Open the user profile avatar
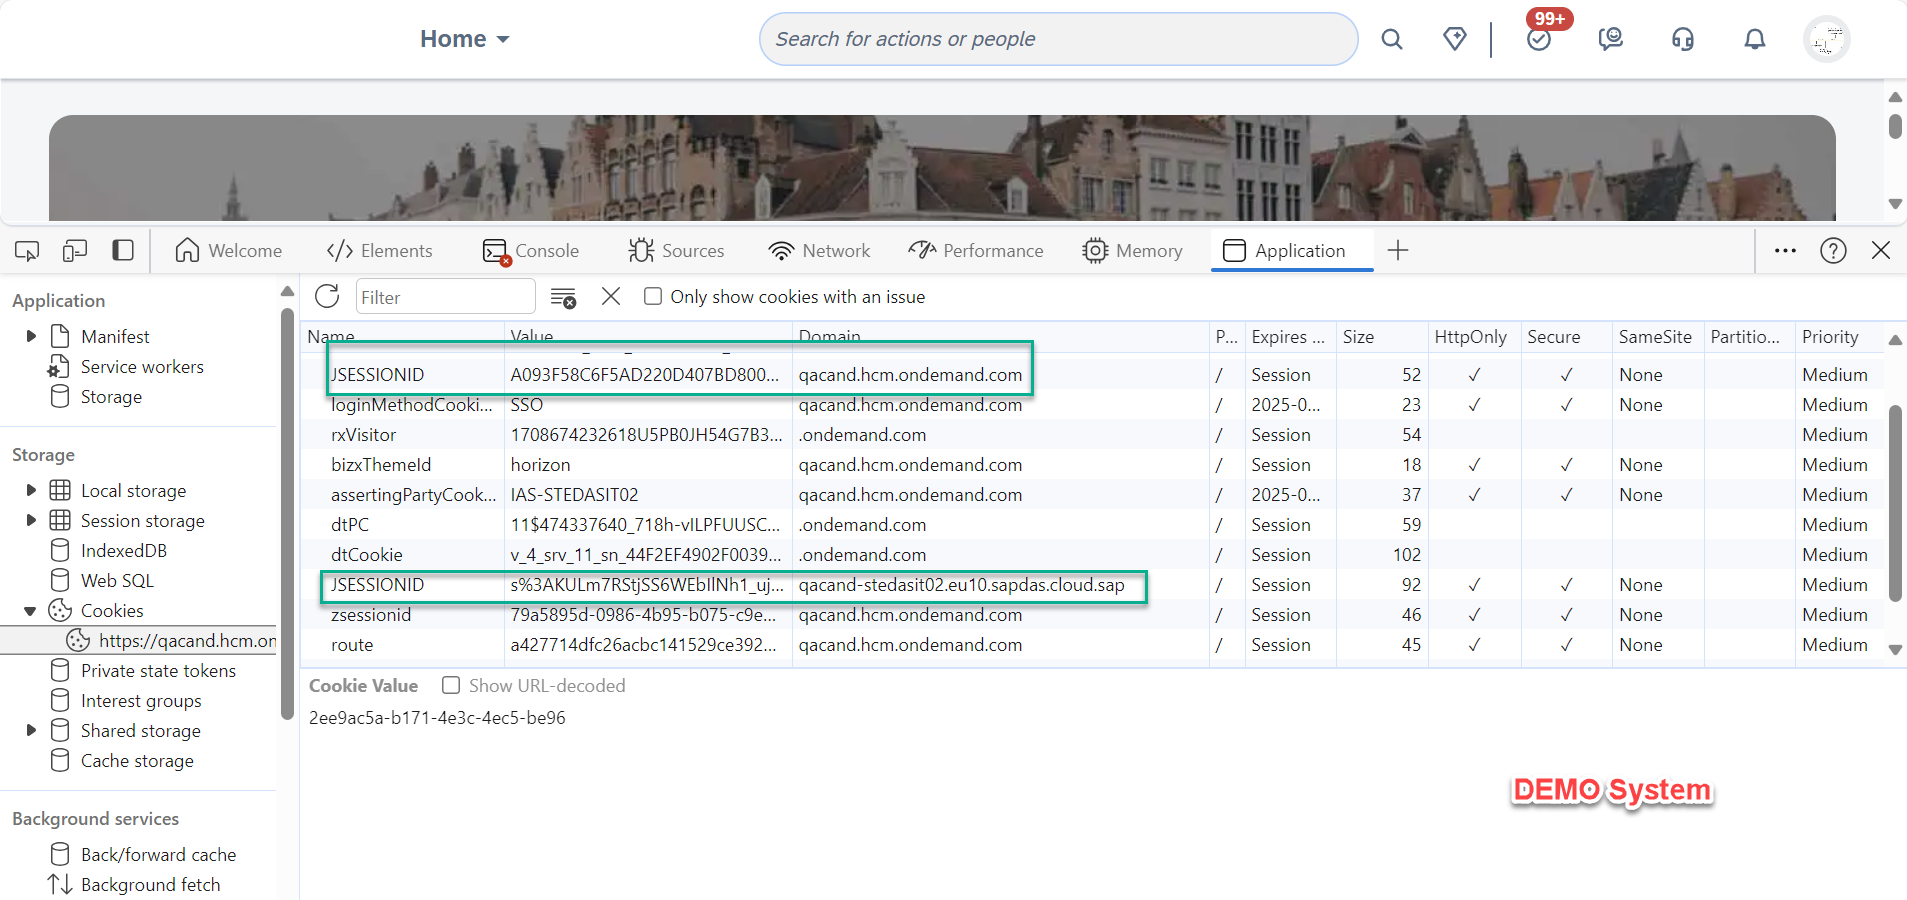This screenshot has width=1907, height=900. pos(1827,39)
